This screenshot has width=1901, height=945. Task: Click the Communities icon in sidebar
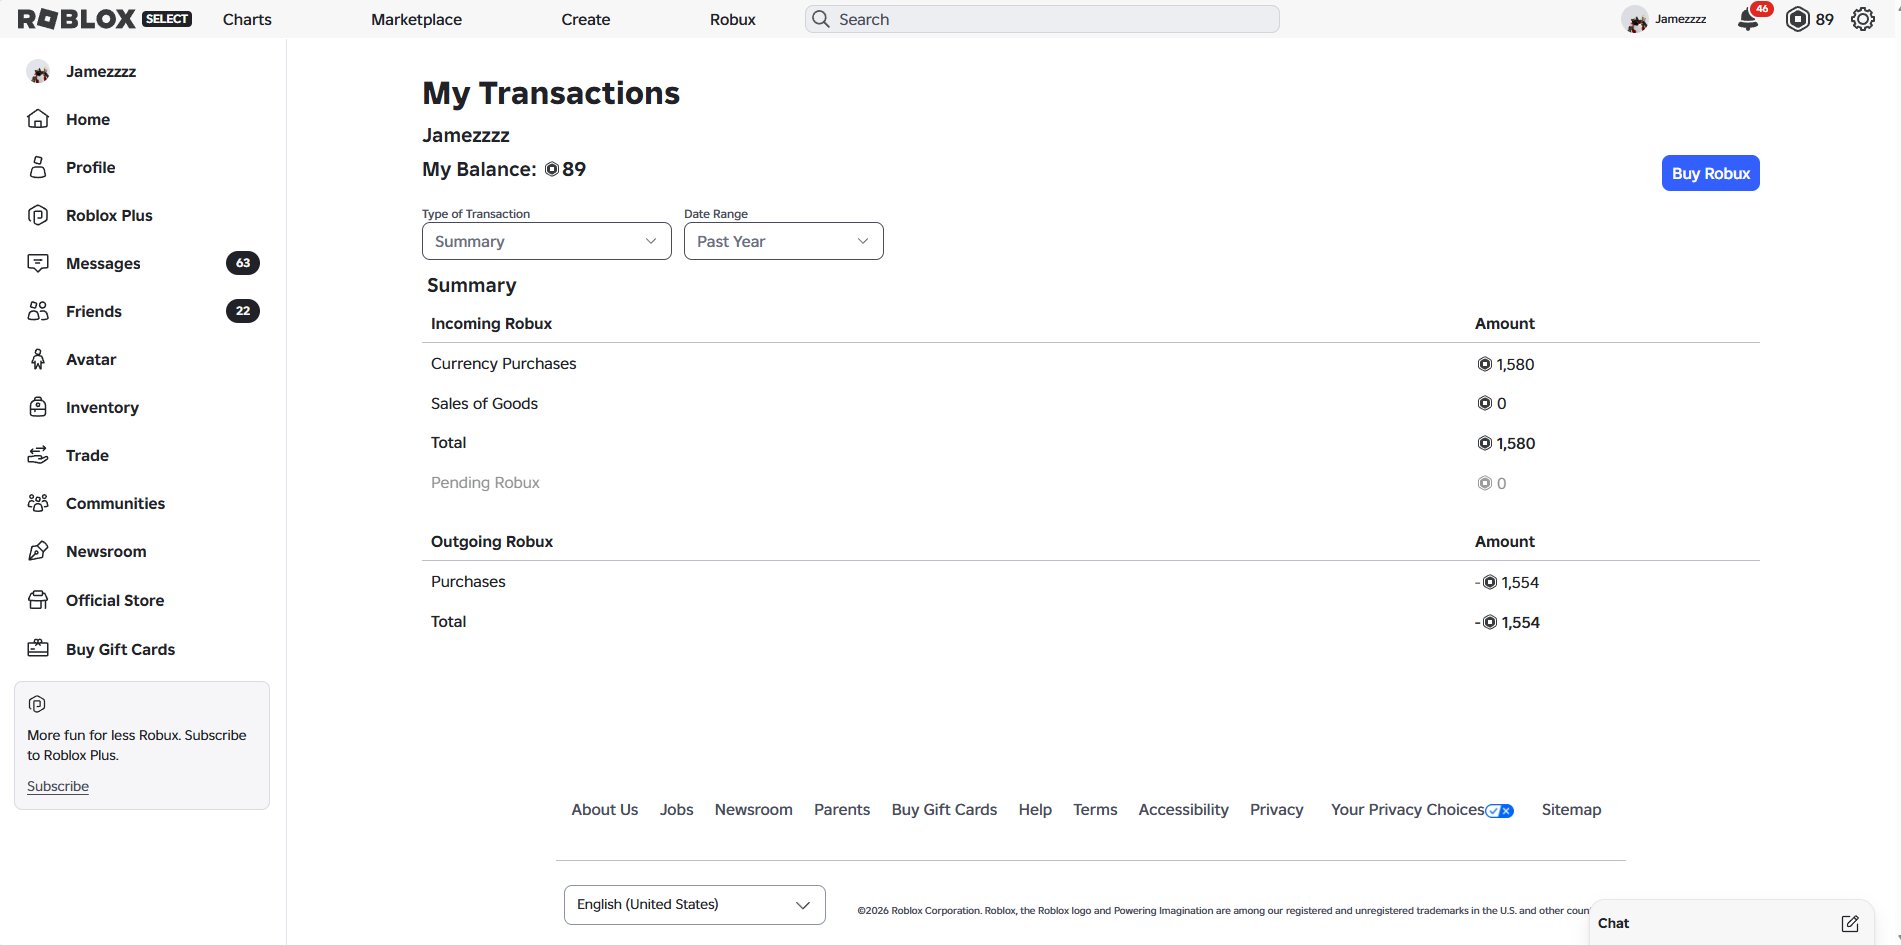38,503
